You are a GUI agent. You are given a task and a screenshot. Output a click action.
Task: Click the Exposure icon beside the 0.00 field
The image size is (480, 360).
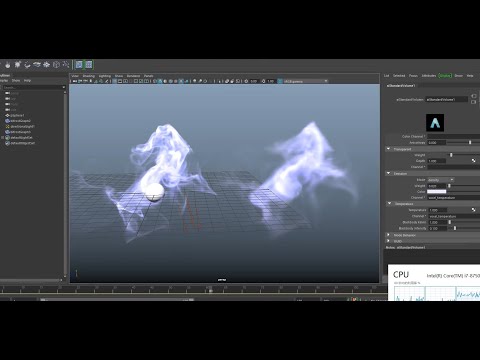click(x=247, y=81)
